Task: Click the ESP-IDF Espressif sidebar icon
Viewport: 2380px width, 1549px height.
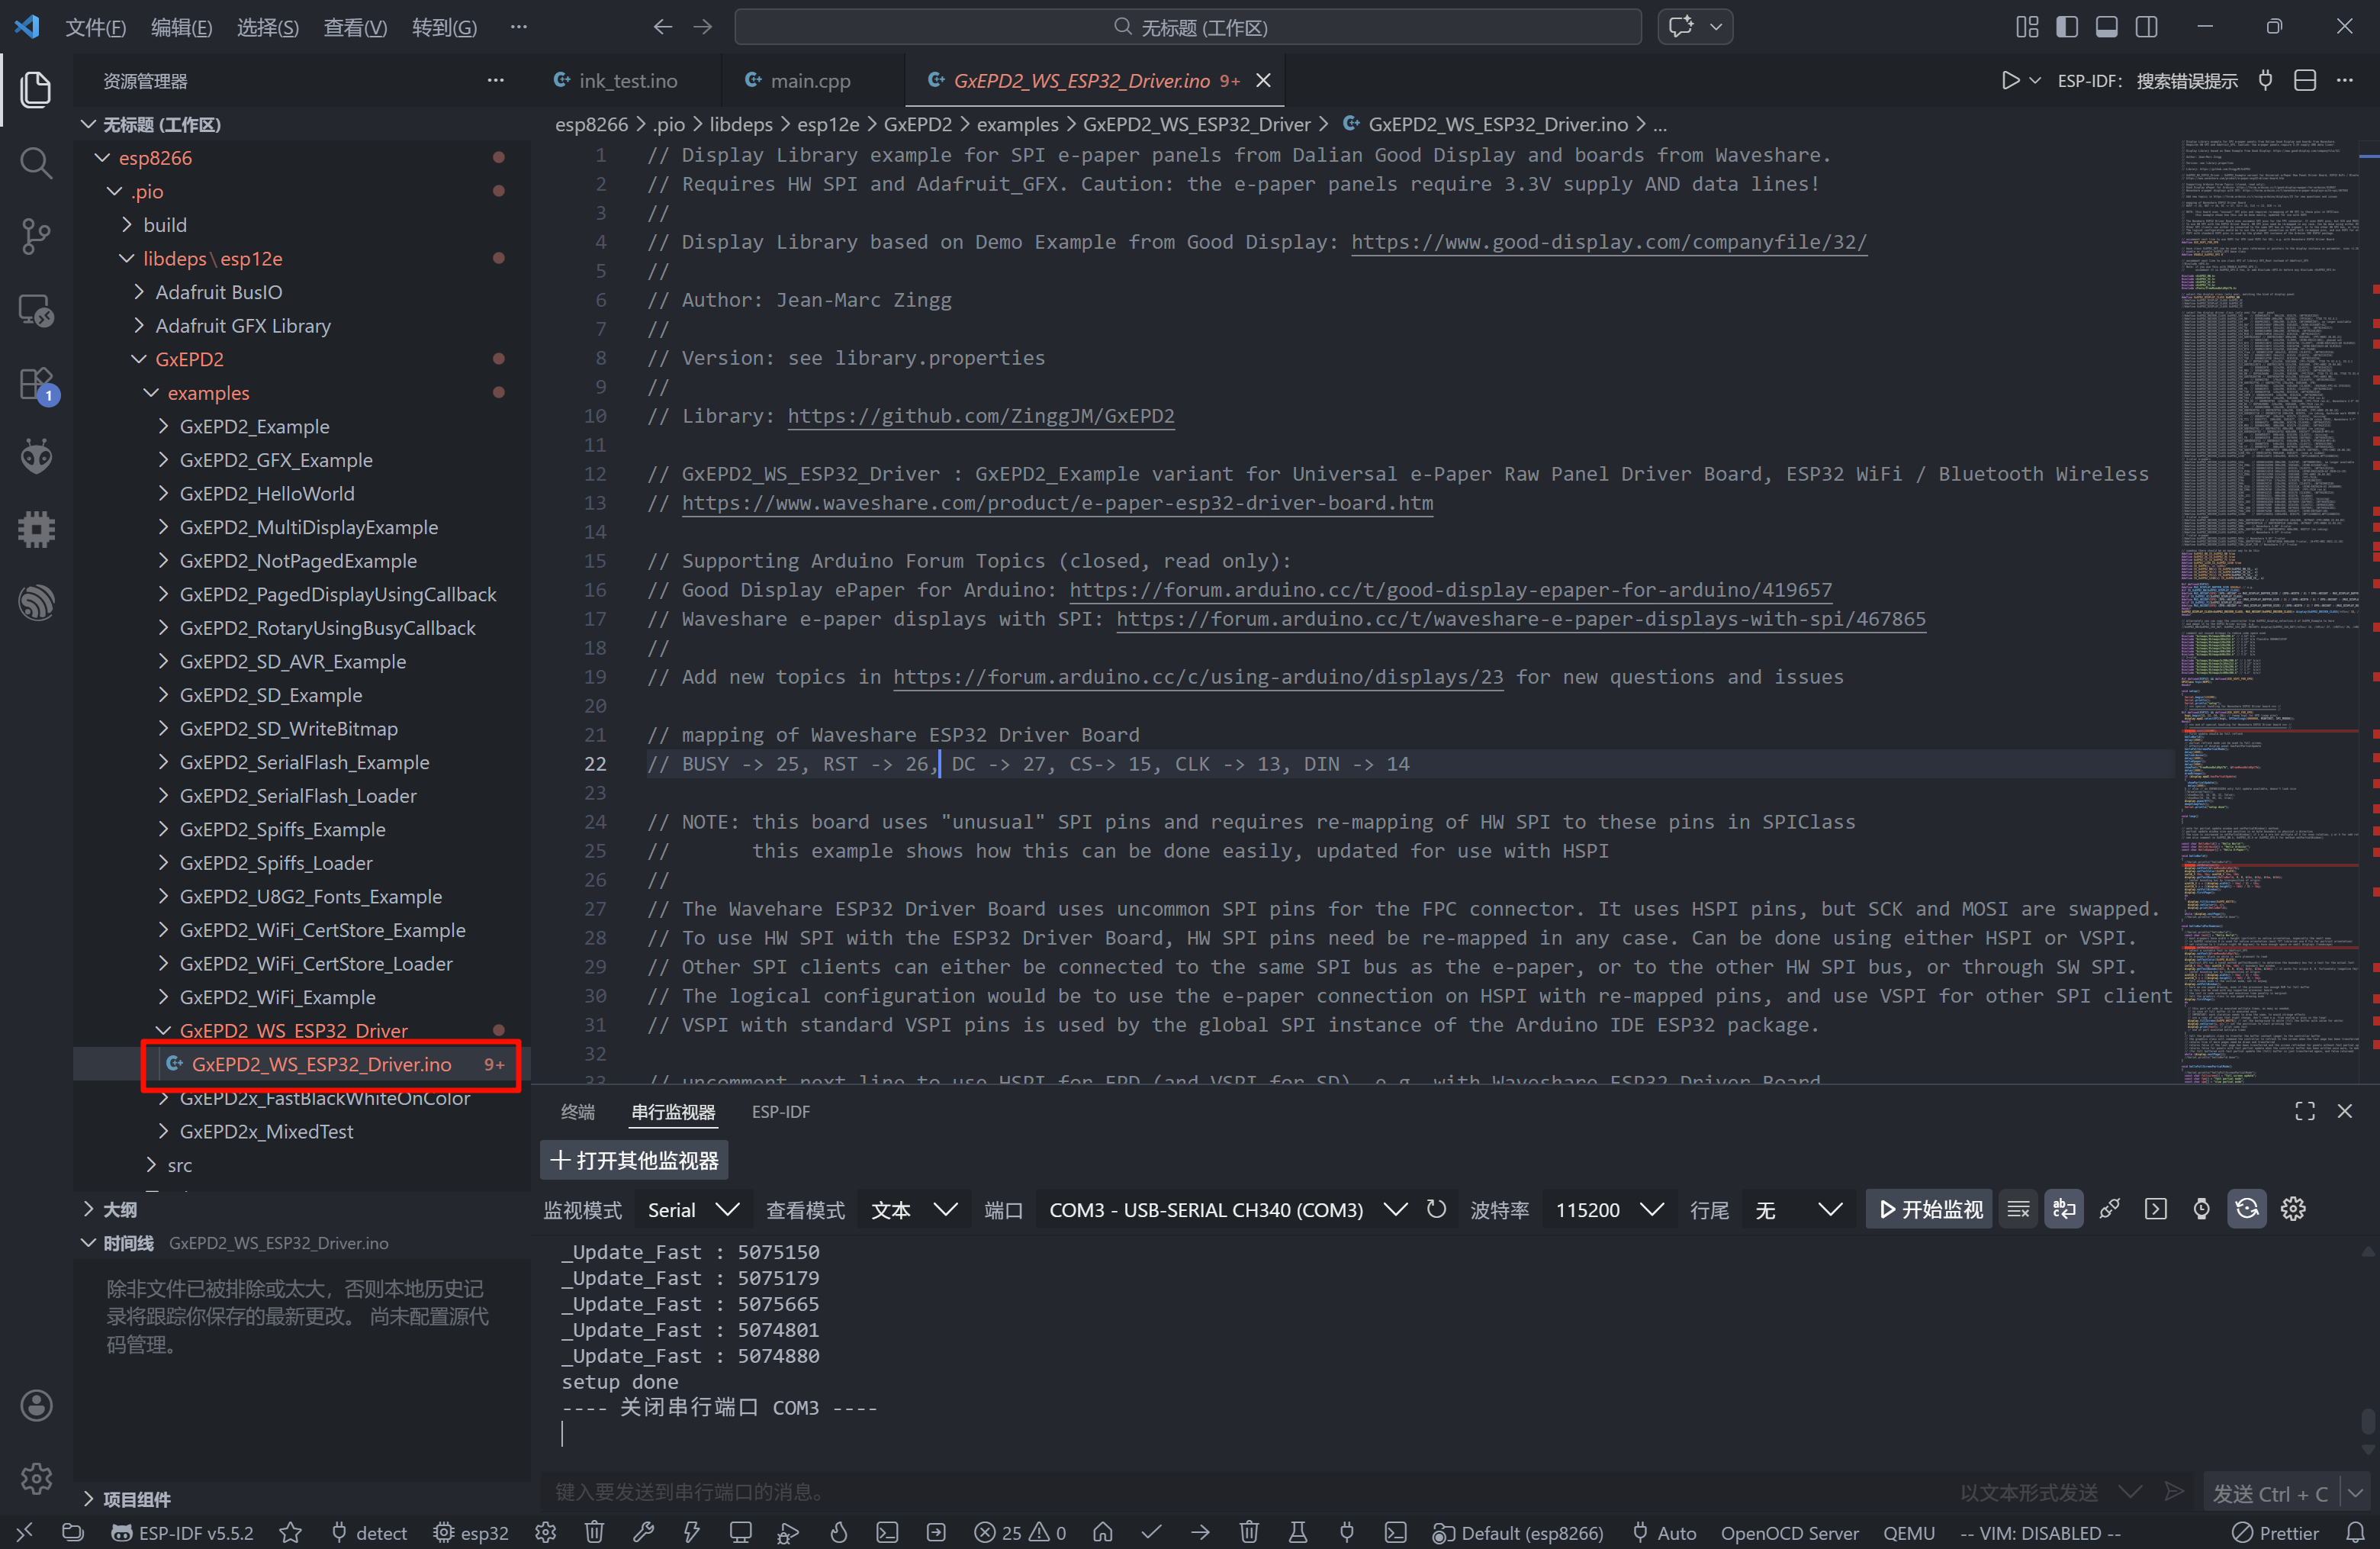Action: (36, 602)
